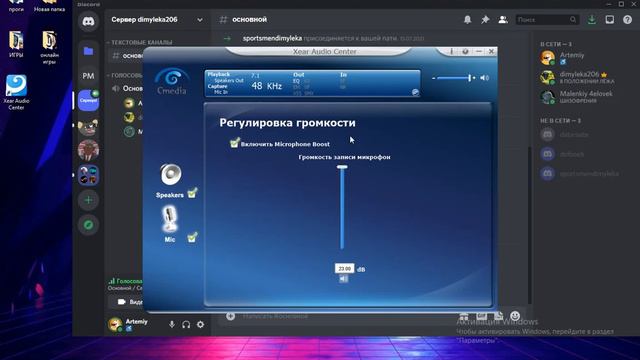Open the Xear Audio Center info button
The width and height of the screenshot is (640, 360).
point(451,51)
